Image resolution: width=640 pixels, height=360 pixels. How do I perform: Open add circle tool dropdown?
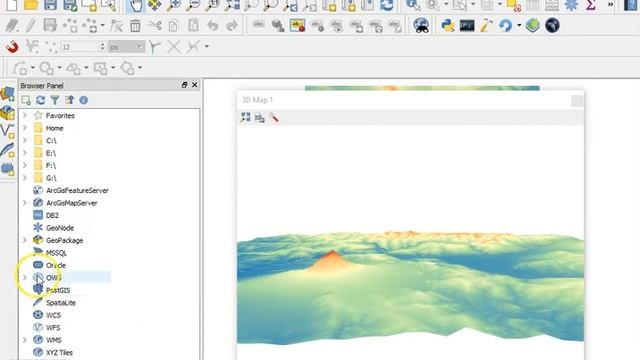pos(60,68)
